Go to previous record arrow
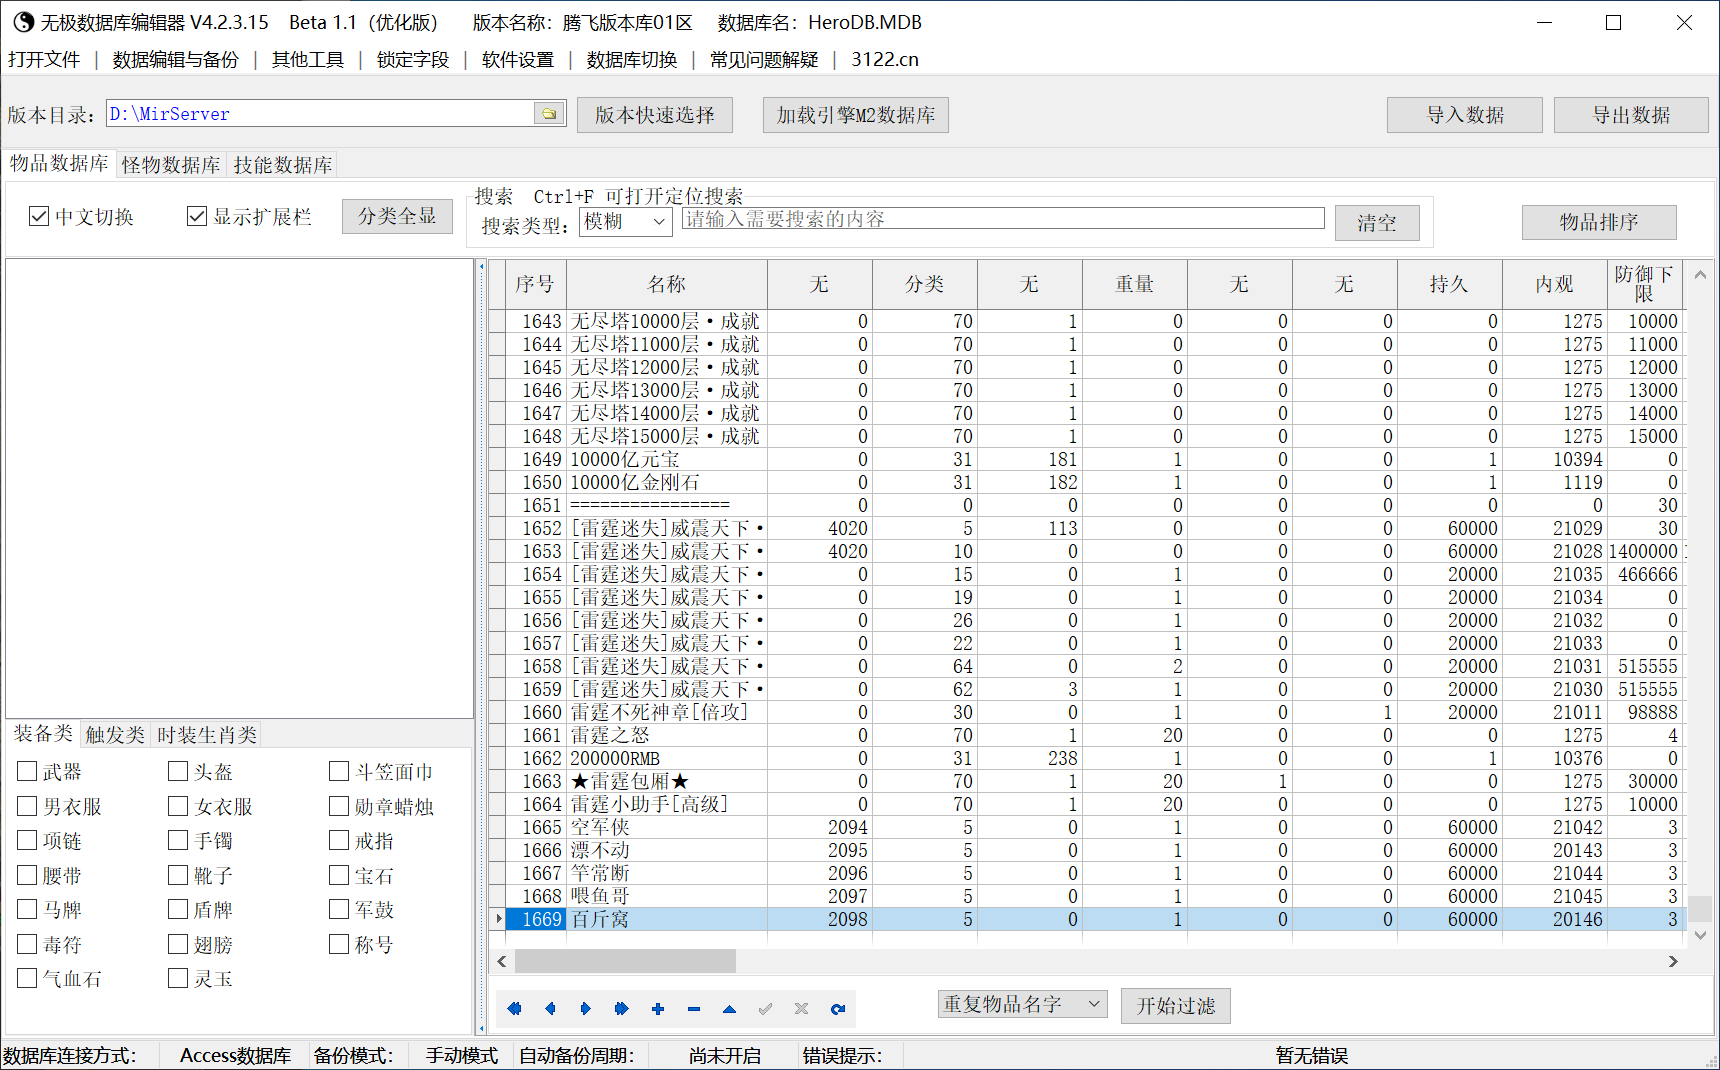Viewport: 1720px width, 1070px height. [x=550, y=1009]
